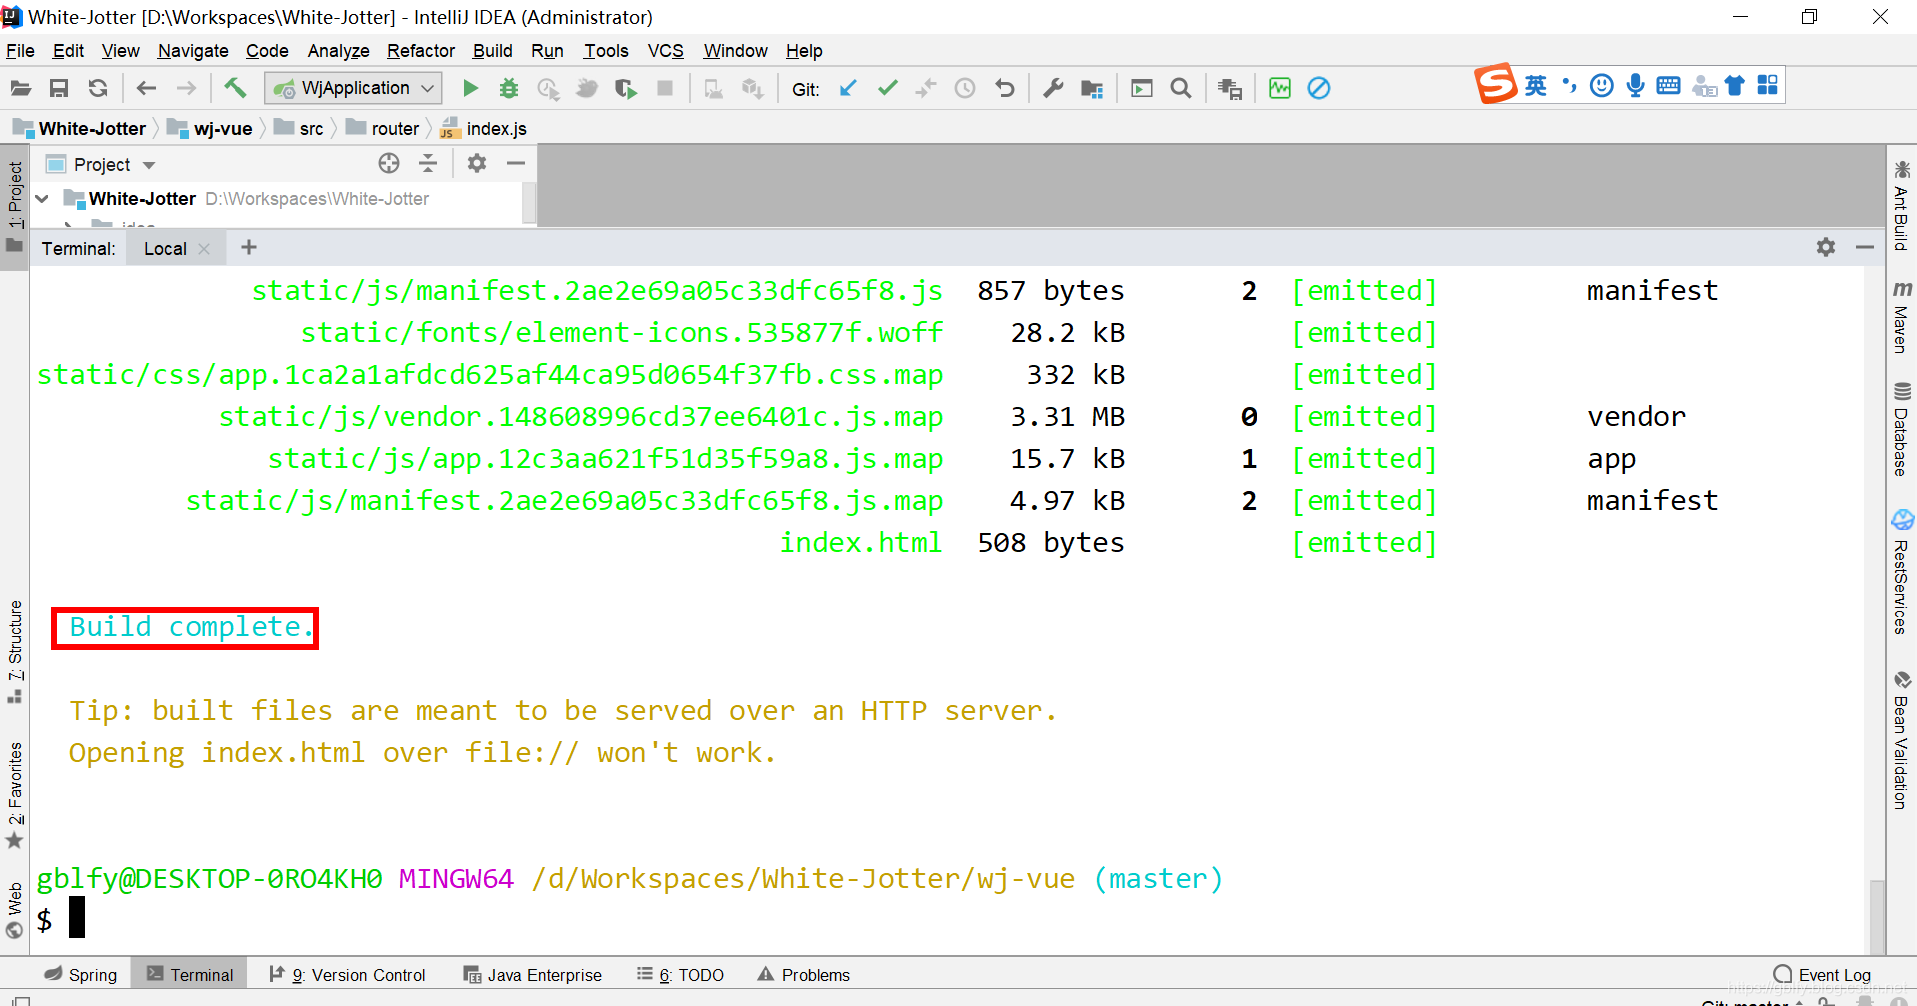Toggle the Favorites side panel tab
The image size is (1917, 1006).
(x=15, y=795)
